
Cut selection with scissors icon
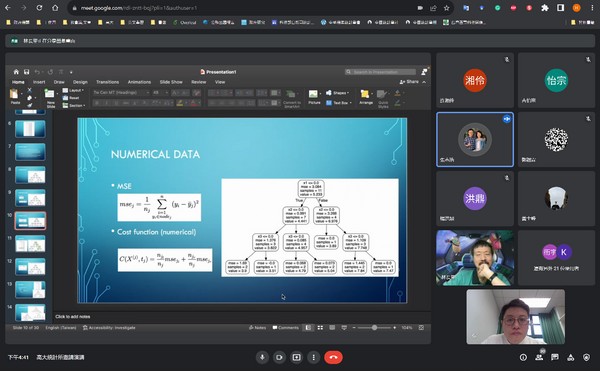point(29,90)
